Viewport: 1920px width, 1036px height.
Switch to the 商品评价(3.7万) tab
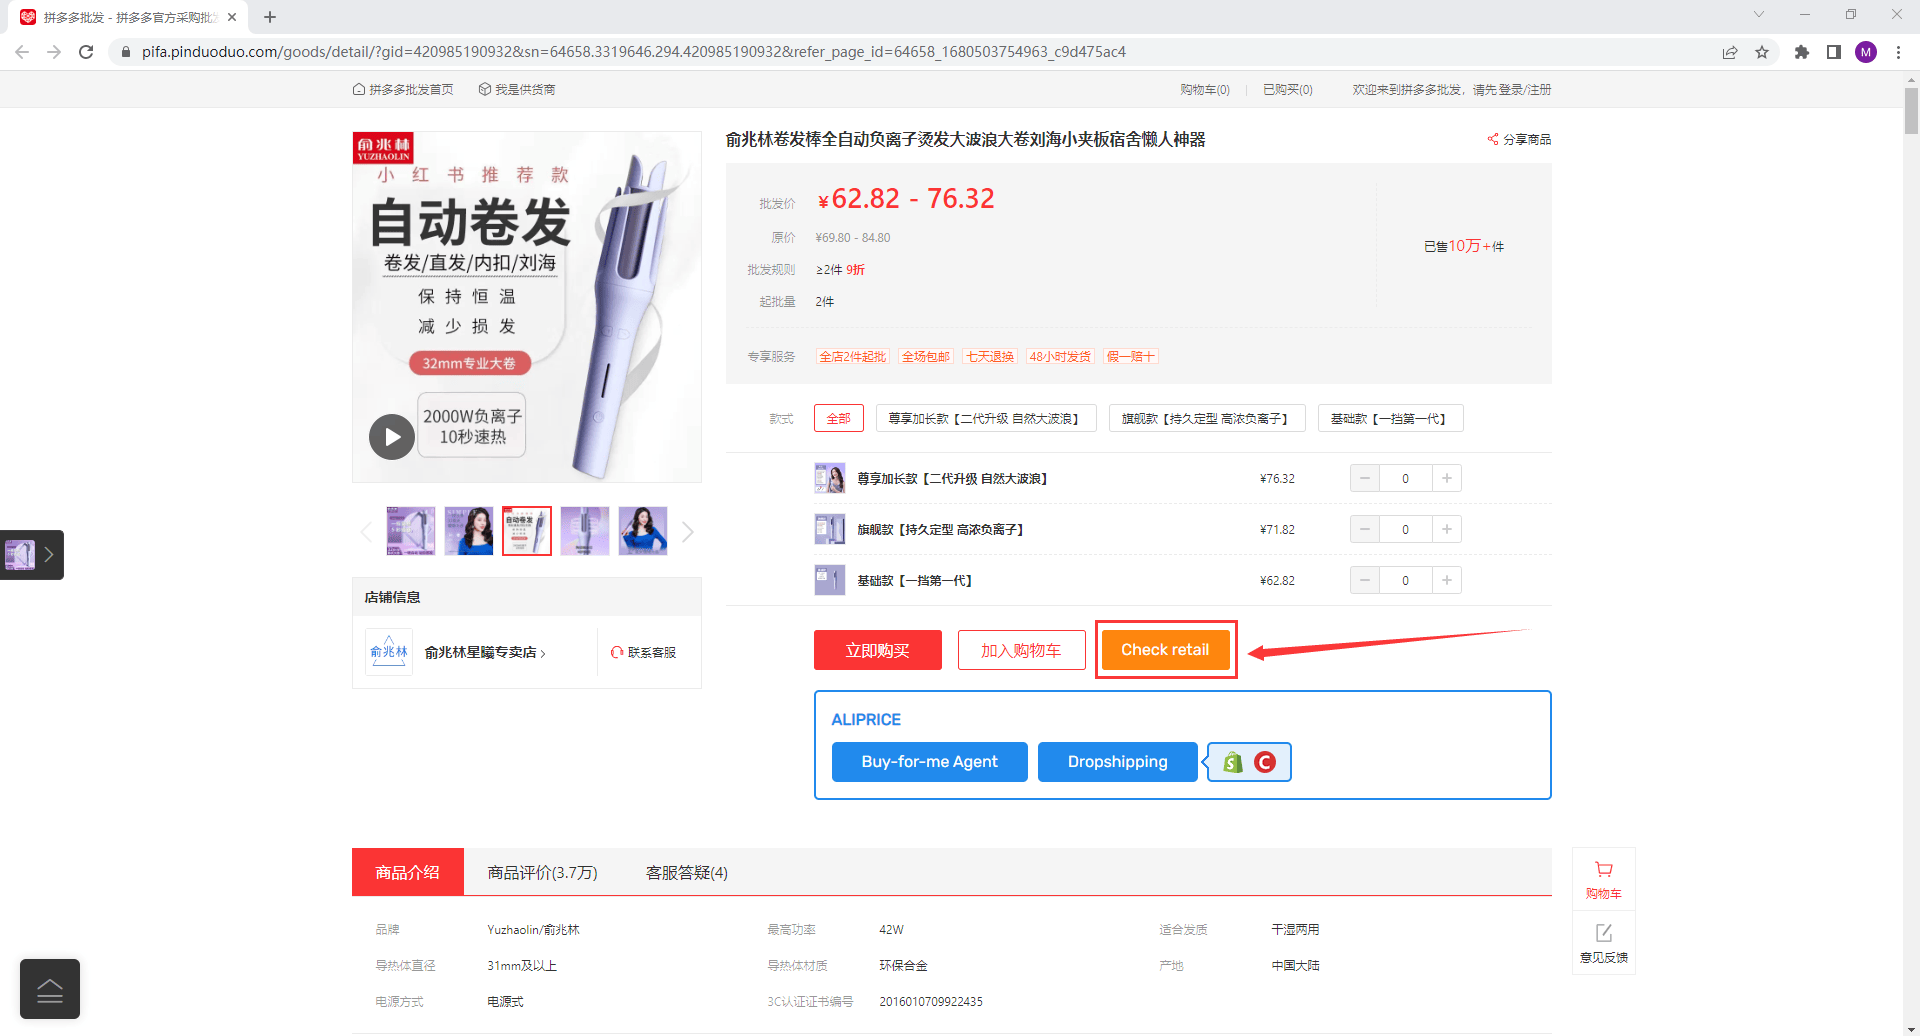[x=542, y=873]
